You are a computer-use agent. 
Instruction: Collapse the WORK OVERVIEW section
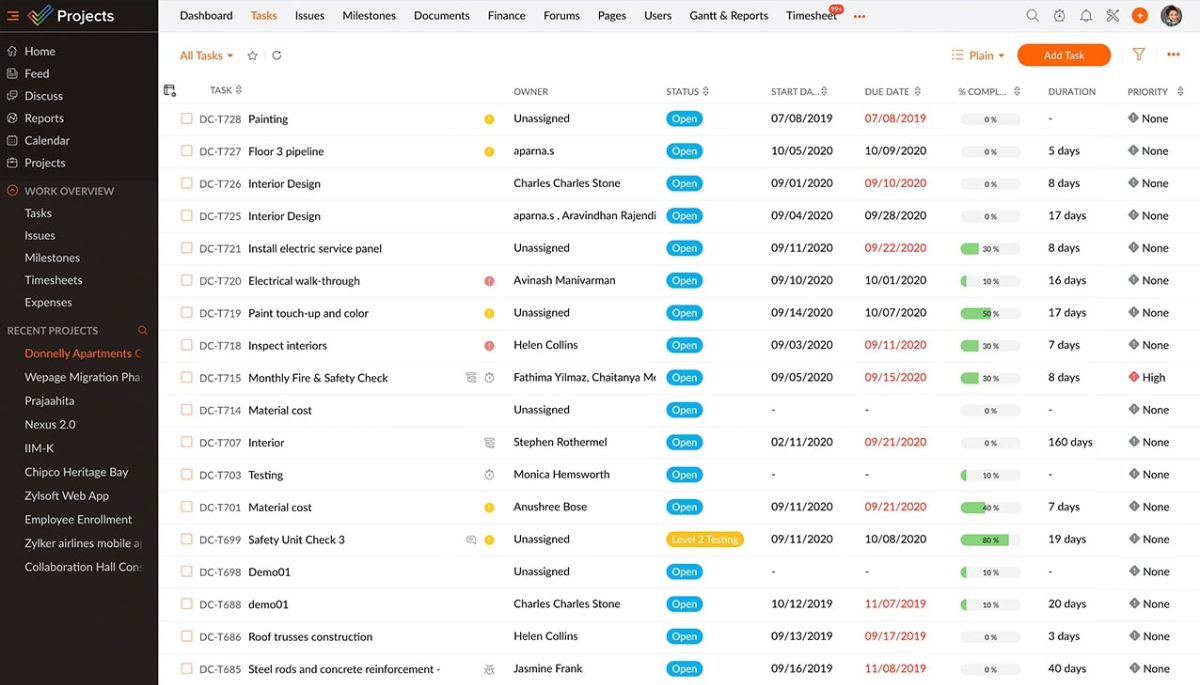point(13,190)
